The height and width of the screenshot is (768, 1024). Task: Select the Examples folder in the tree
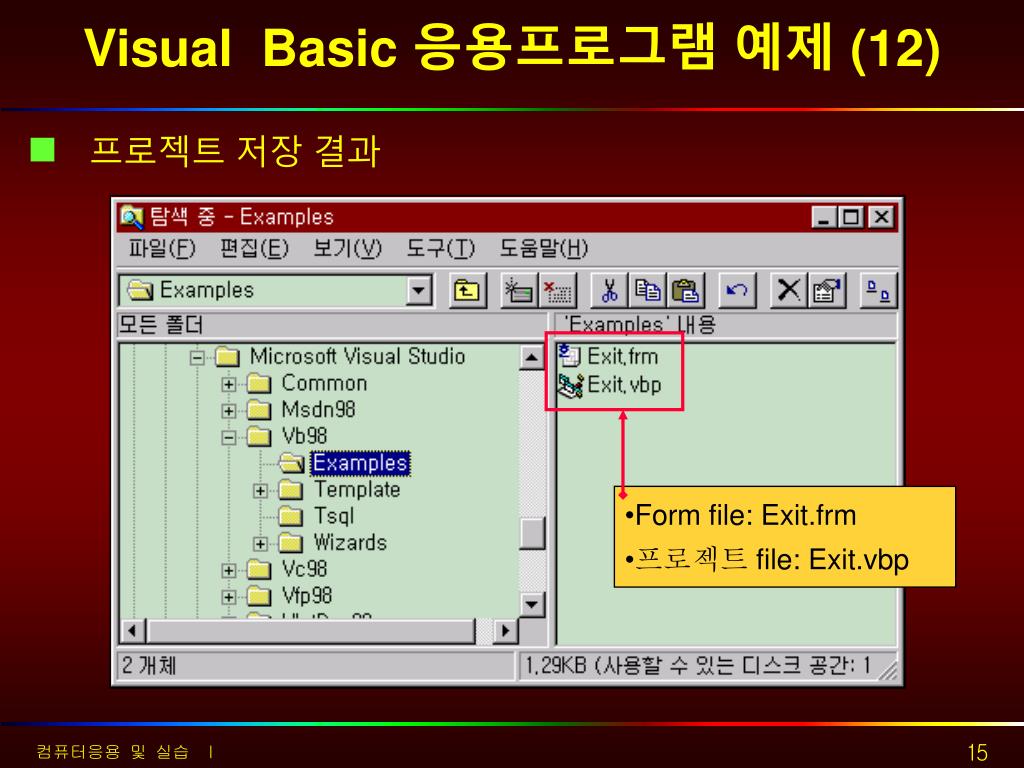coord(360,463)
